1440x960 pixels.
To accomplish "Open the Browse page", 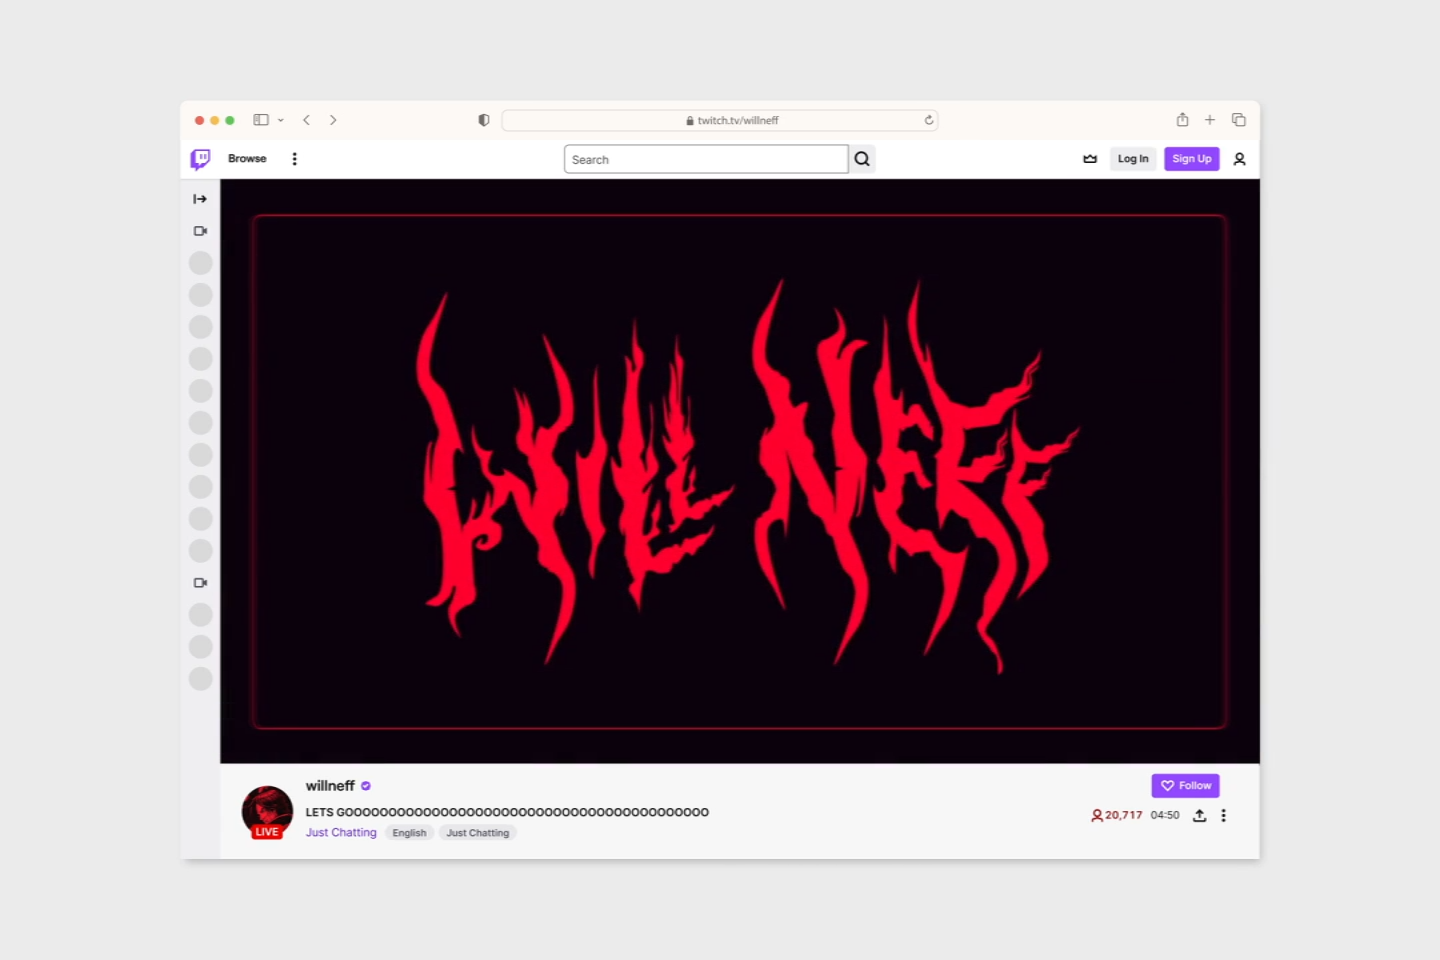I will coord(247,159).
